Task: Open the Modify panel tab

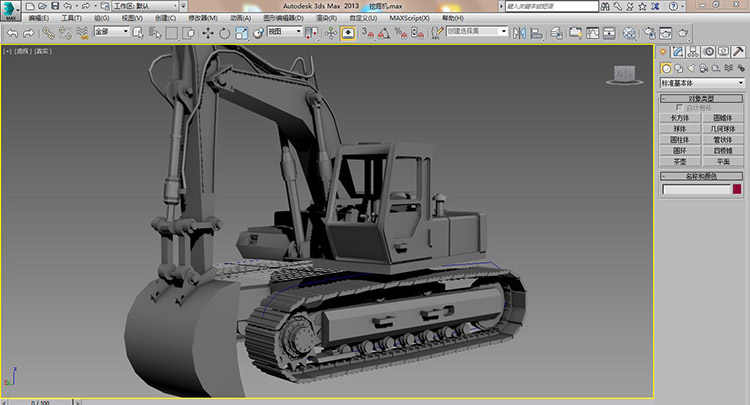Action: (x=678, y=51)
